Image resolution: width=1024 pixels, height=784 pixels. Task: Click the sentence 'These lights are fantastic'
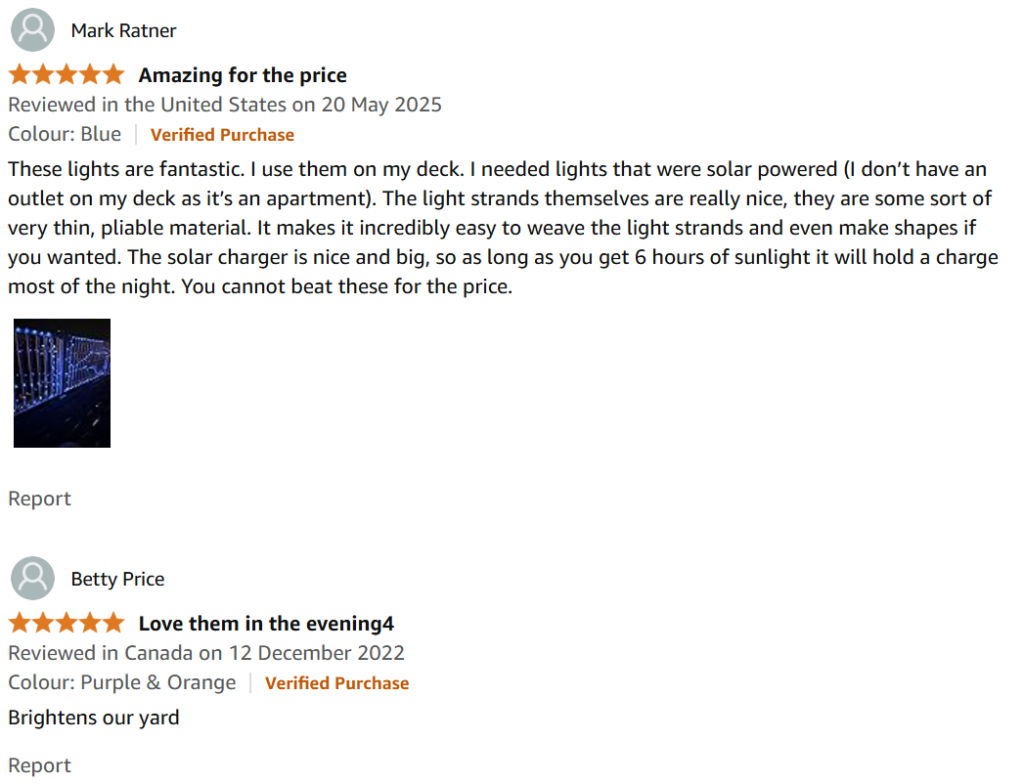click(126, 169)
